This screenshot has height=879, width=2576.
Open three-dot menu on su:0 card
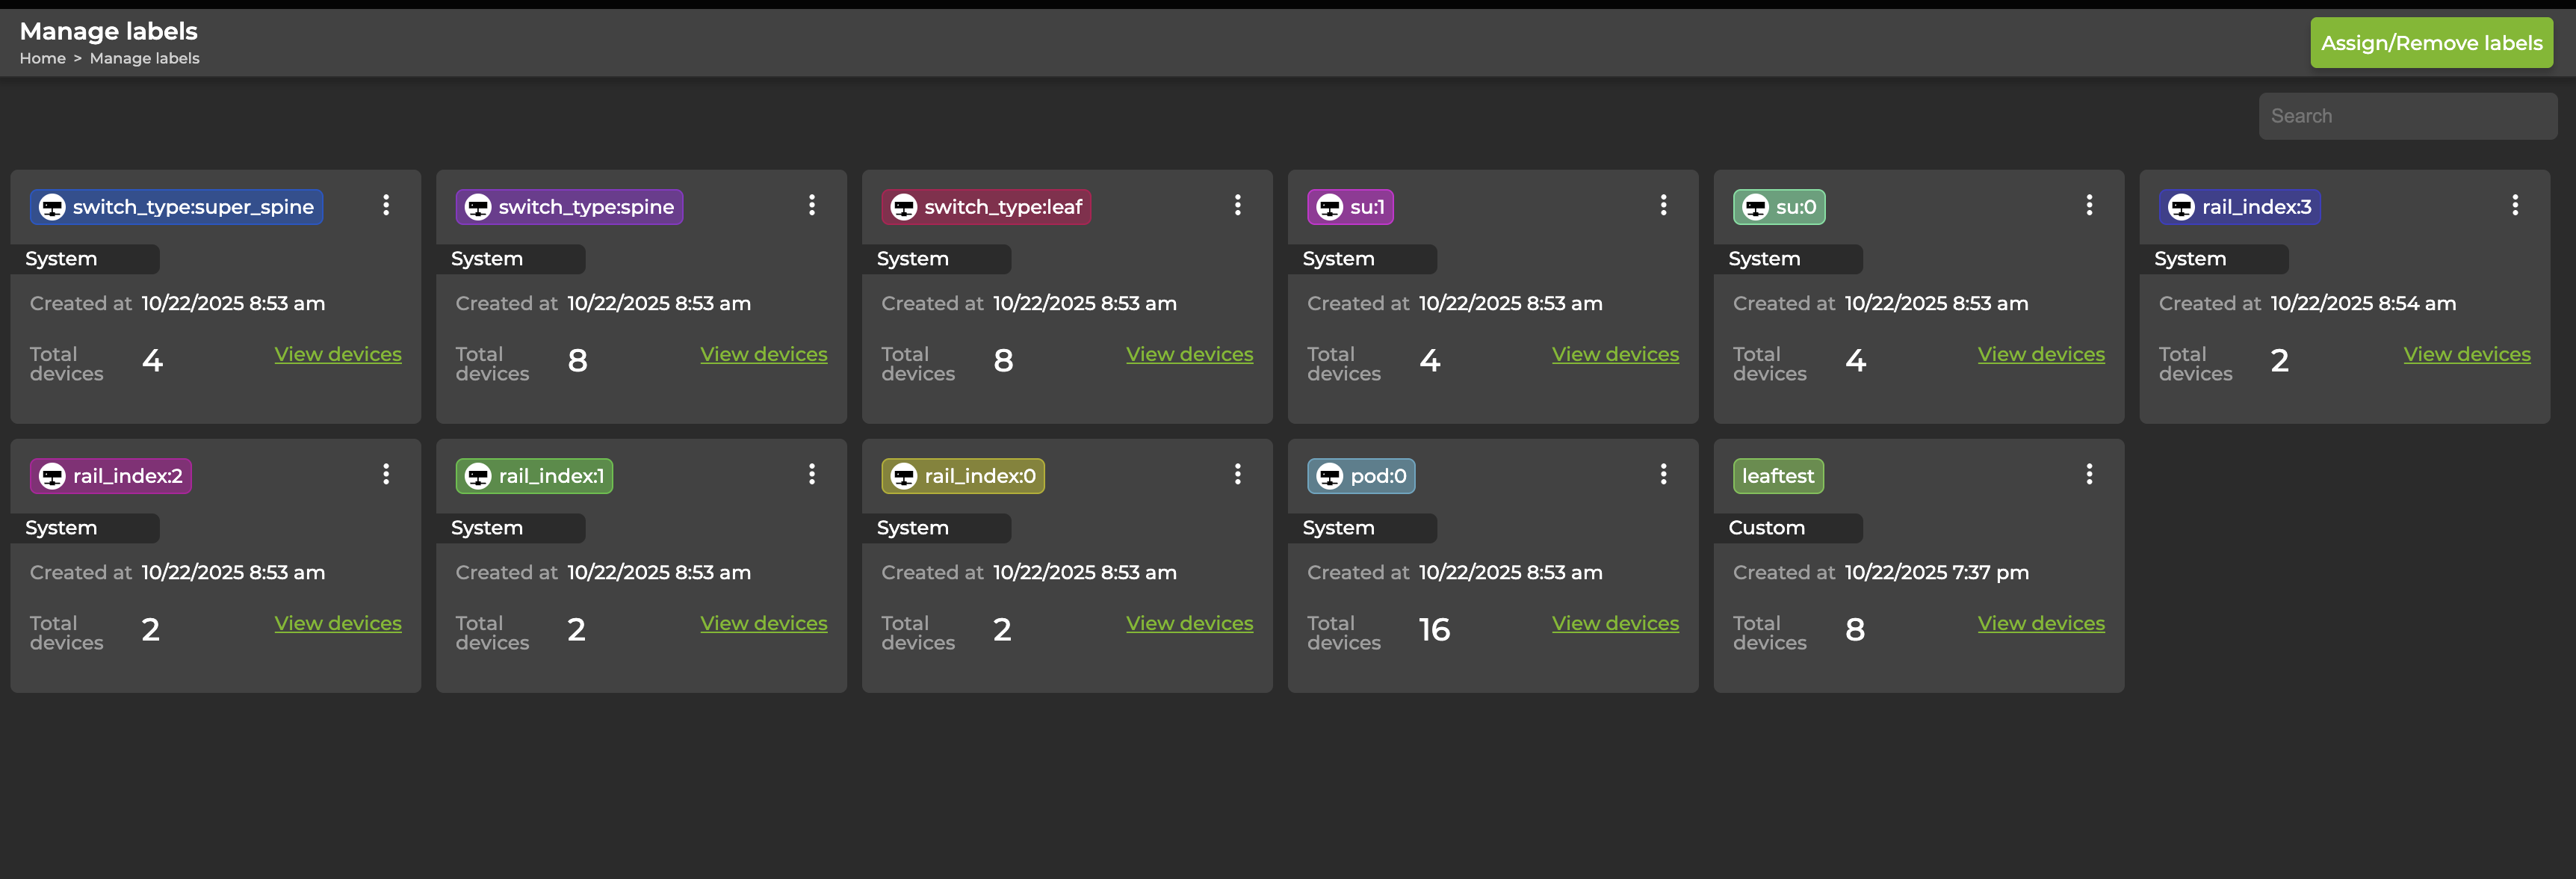[x=2089, y=205]
